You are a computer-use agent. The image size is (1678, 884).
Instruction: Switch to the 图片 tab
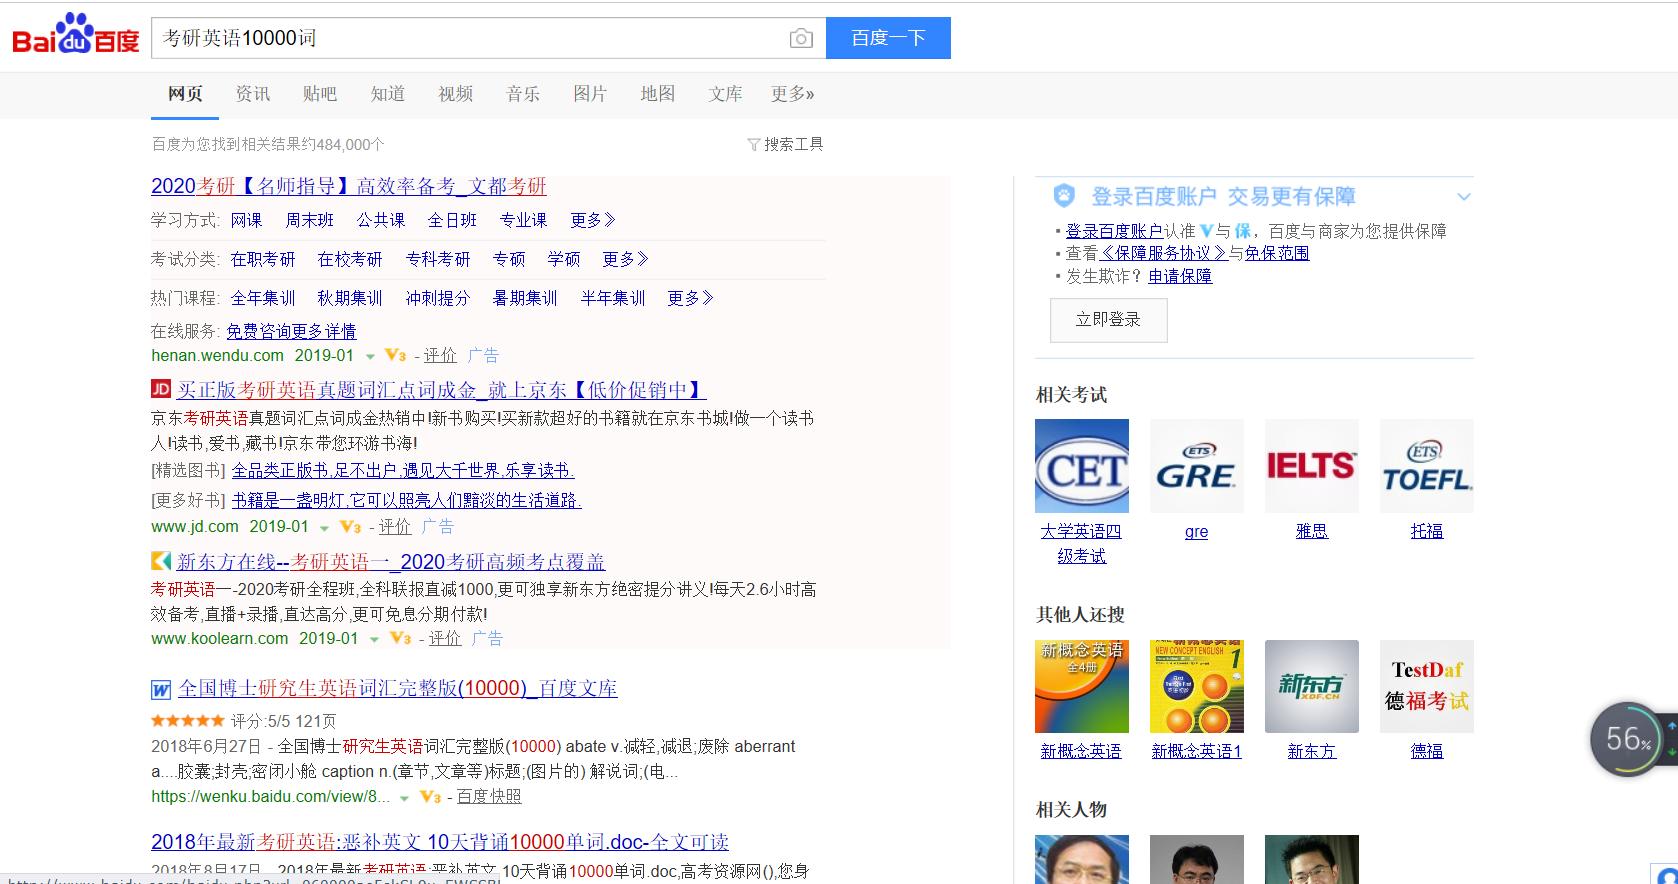point(590,94)
